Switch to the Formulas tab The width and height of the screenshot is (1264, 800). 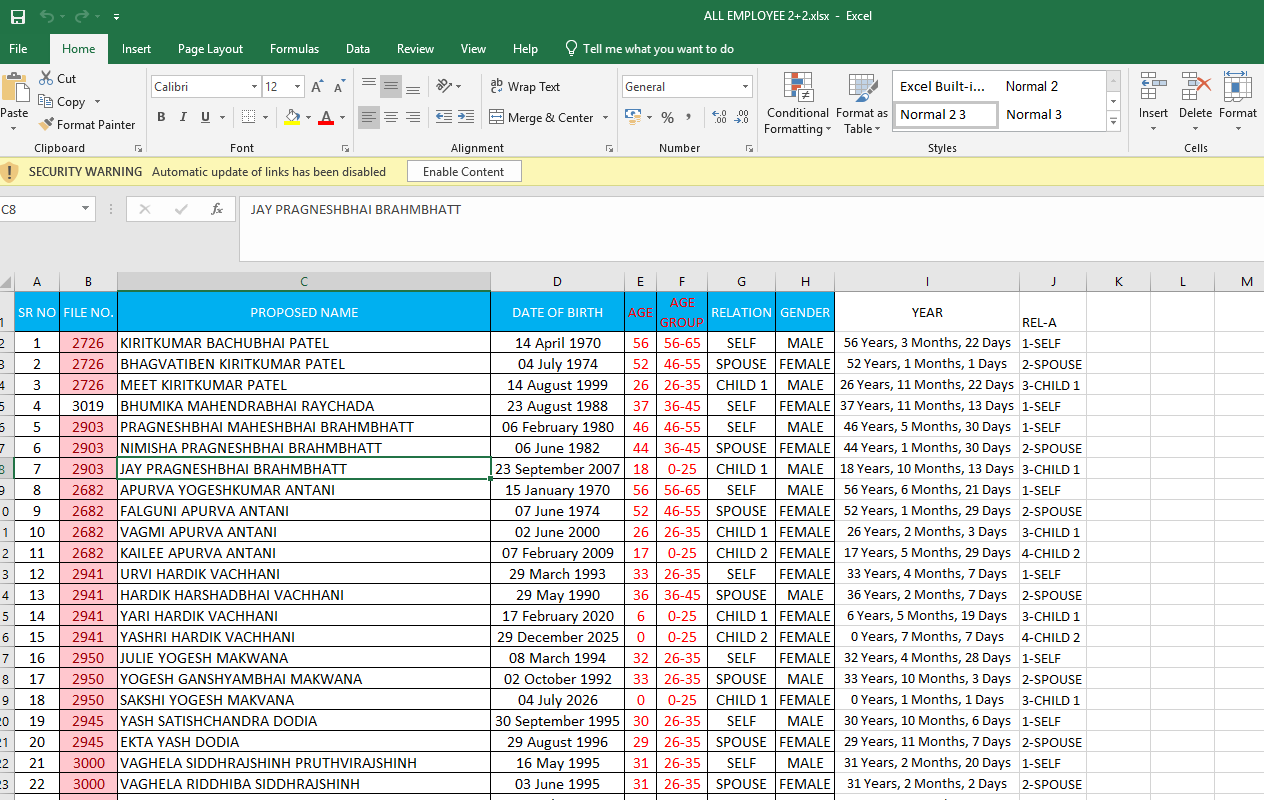pos(295,48)
